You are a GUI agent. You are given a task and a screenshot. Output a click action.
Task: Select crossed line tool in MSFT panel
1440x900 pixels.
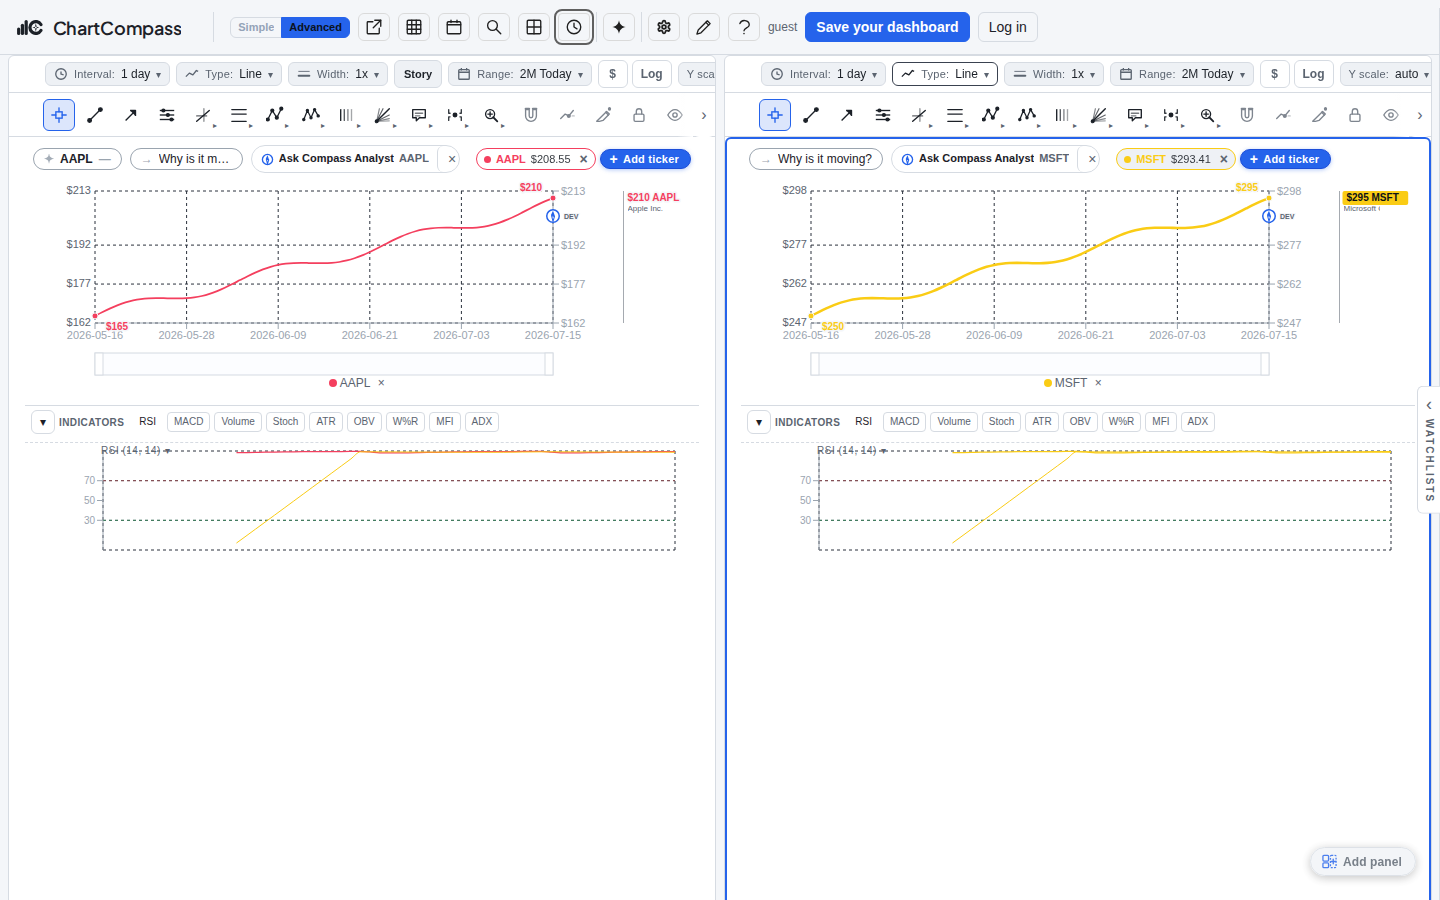tap(919, 115)
